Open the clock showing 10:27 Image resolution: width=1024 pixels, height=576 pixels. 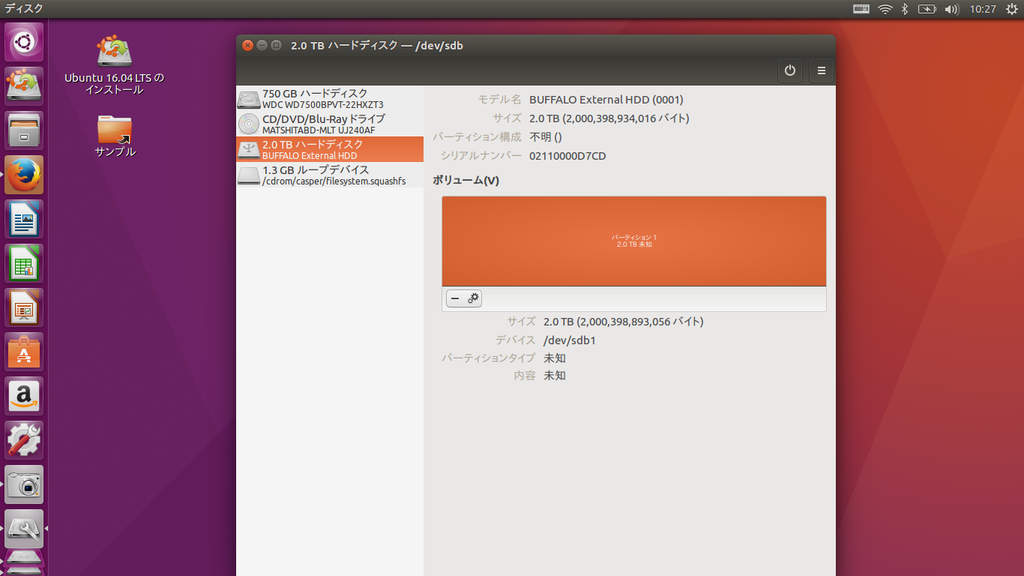(x=982, y=9)
